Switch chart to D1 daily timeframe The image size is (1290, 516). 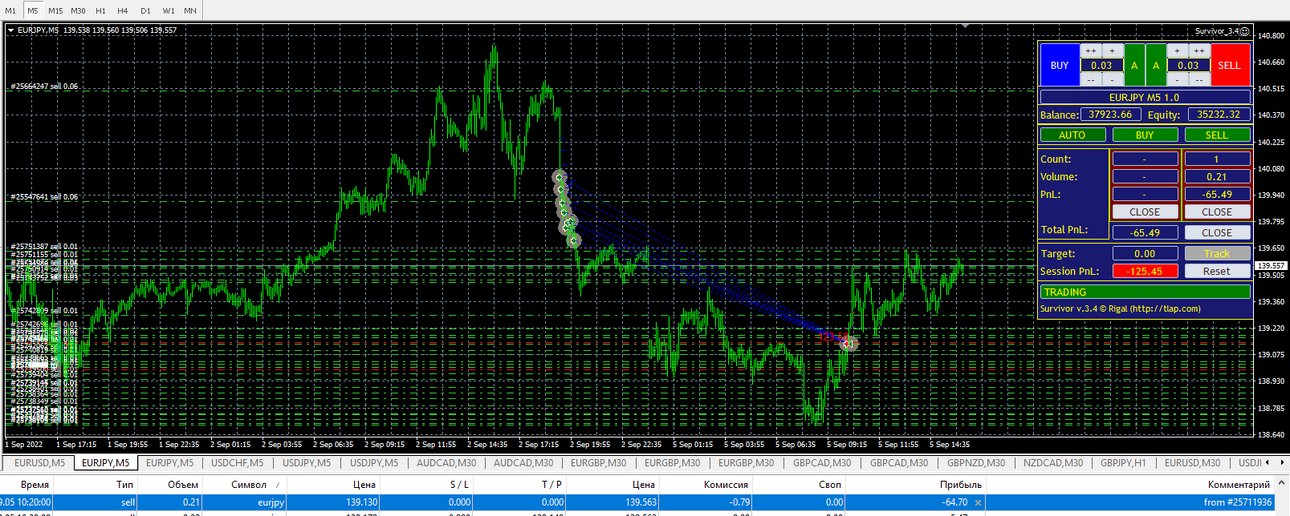point(146,10)
